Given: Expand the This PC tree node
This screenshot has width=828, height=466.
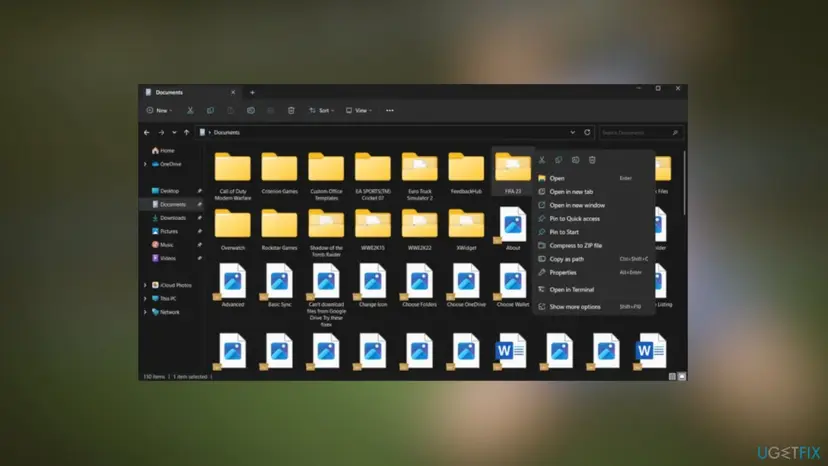Looking at the screenshot, I should click(x=145, y=299).
